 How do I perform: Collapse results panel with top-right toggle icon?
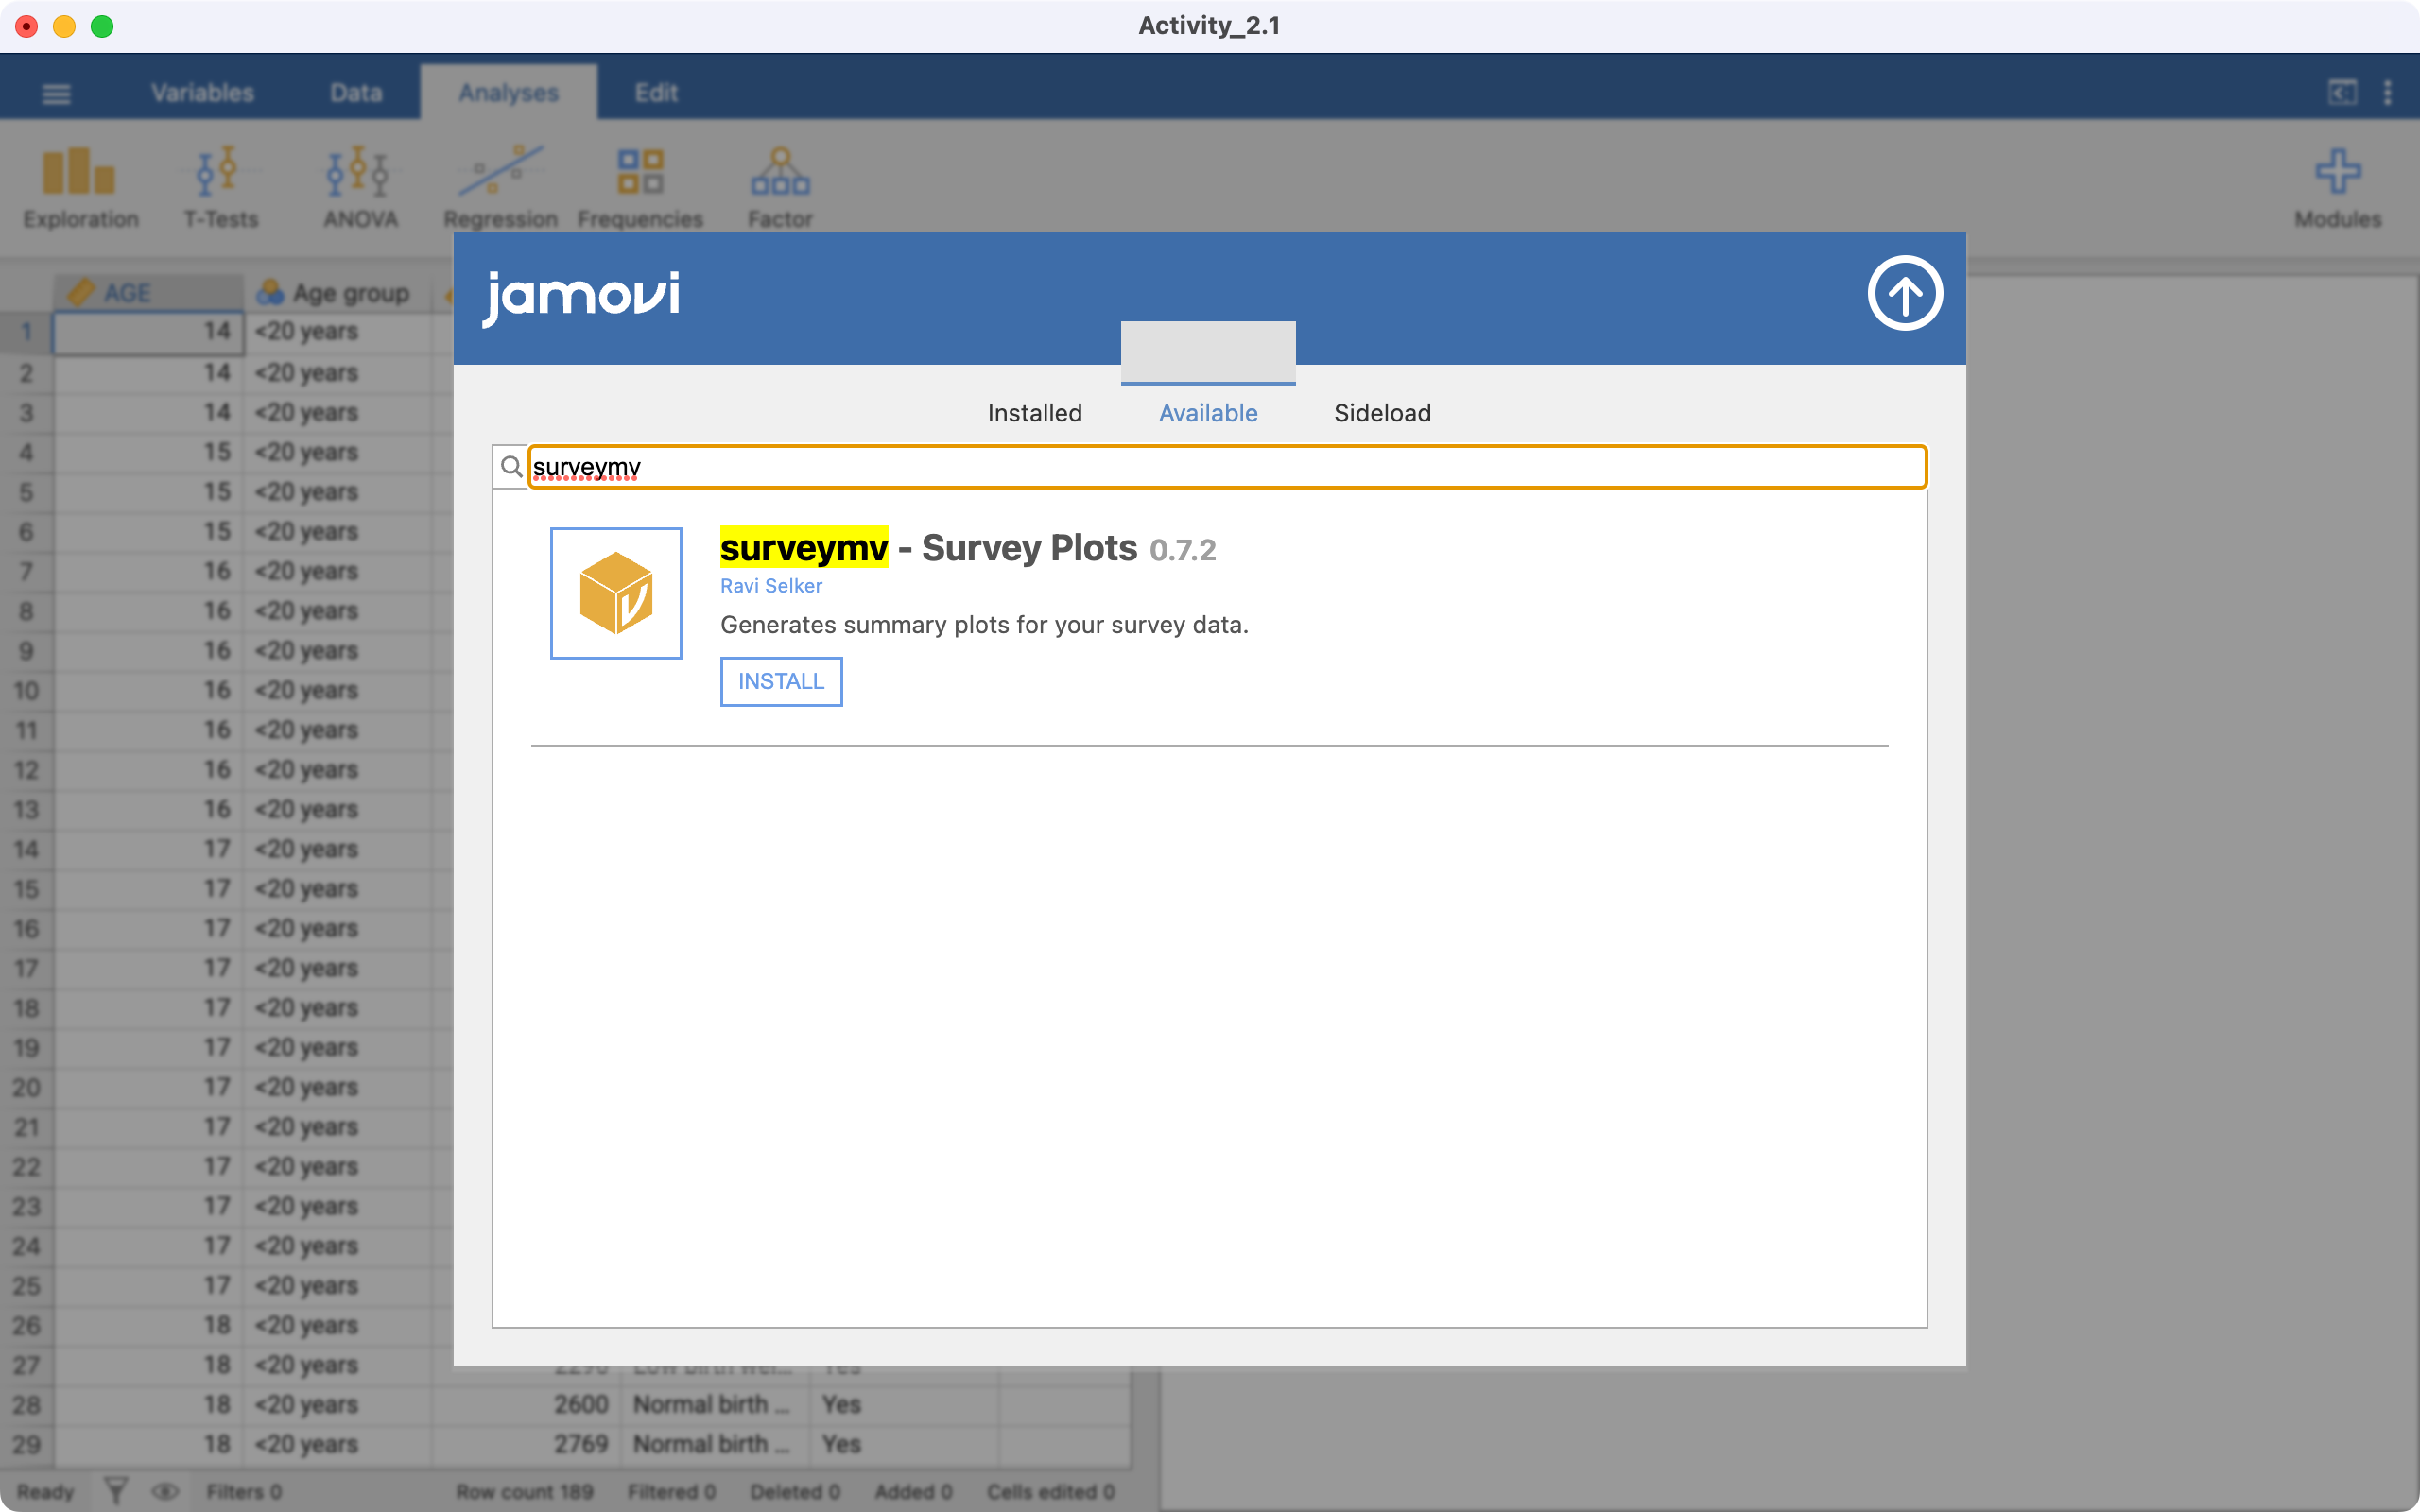pos(2342,93)
